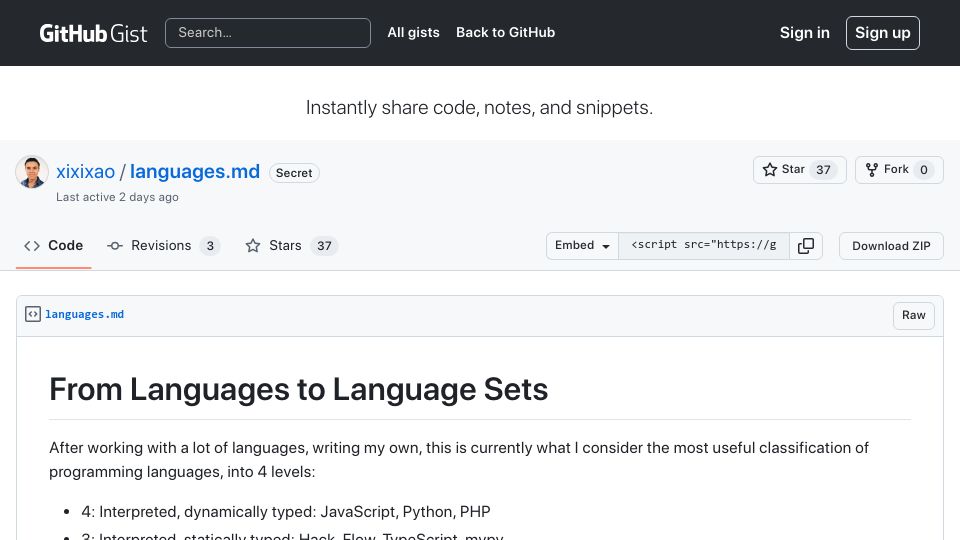The width and height of the screenshot is (960, 540).
Task: Show the fork count 0
Action: (x=924, y=170)
